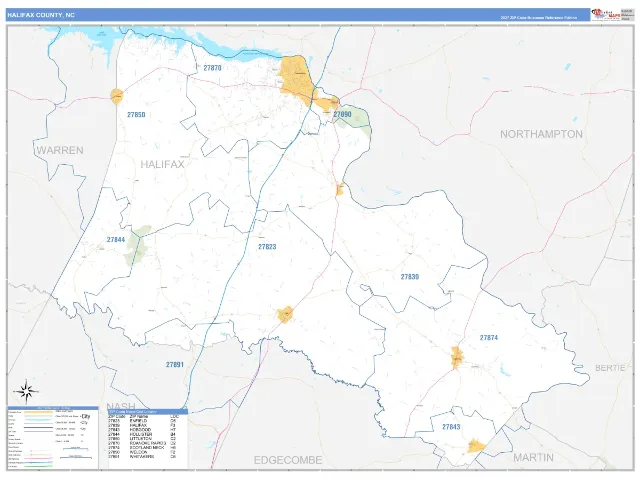
Task: Click the ZIP code label 27890
Action: (342, 114)
